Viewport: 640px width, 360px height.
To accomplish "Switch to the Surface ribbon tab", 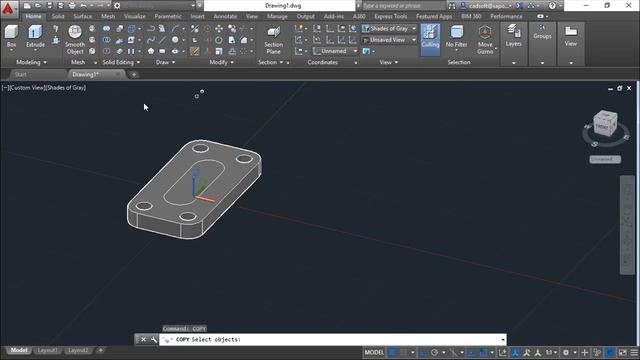I will pyautogui.click(x=82, y=16).
